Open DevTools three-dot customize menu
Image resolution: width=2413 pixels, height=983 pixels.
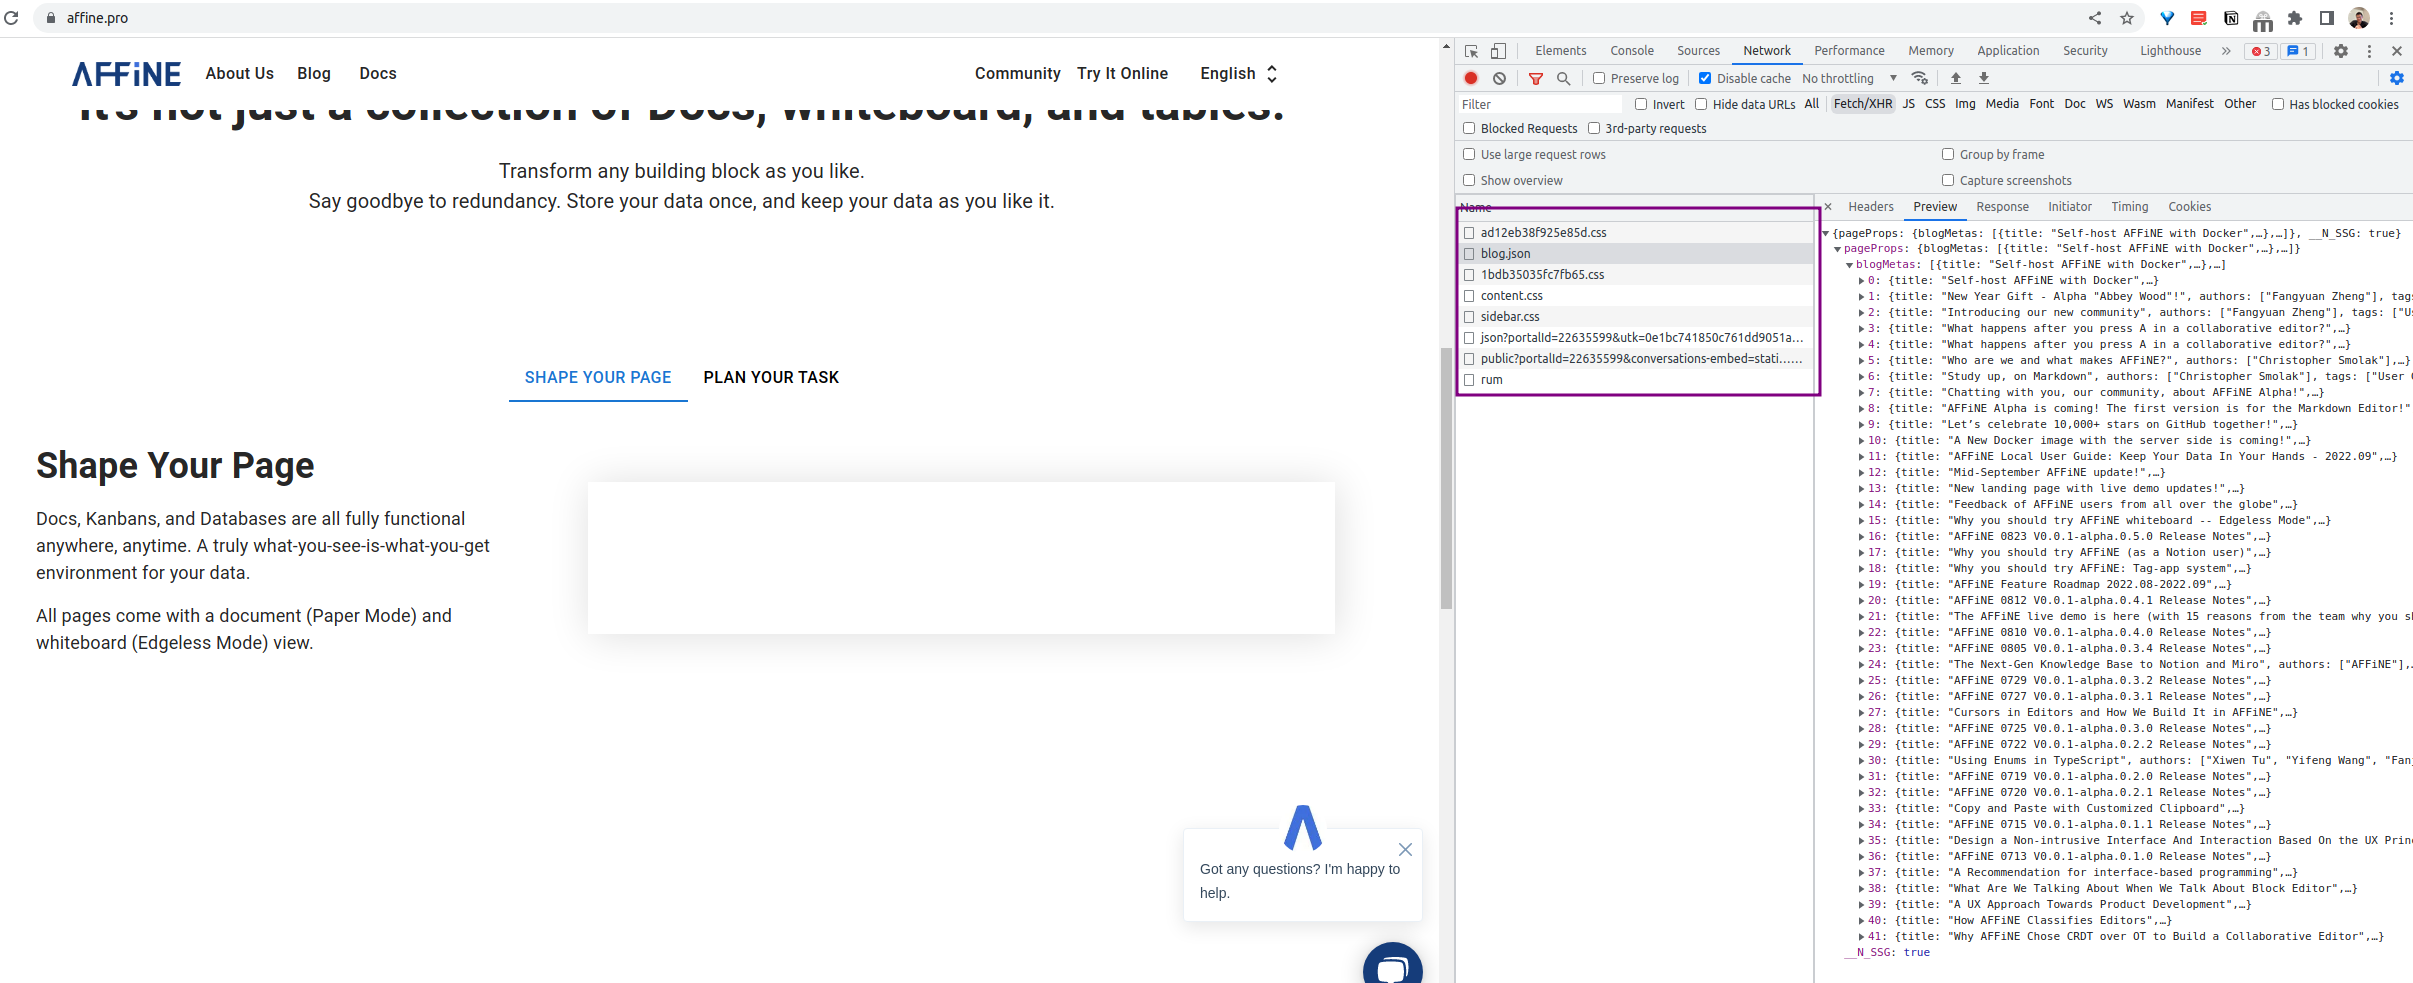(x=2369, y=51)
